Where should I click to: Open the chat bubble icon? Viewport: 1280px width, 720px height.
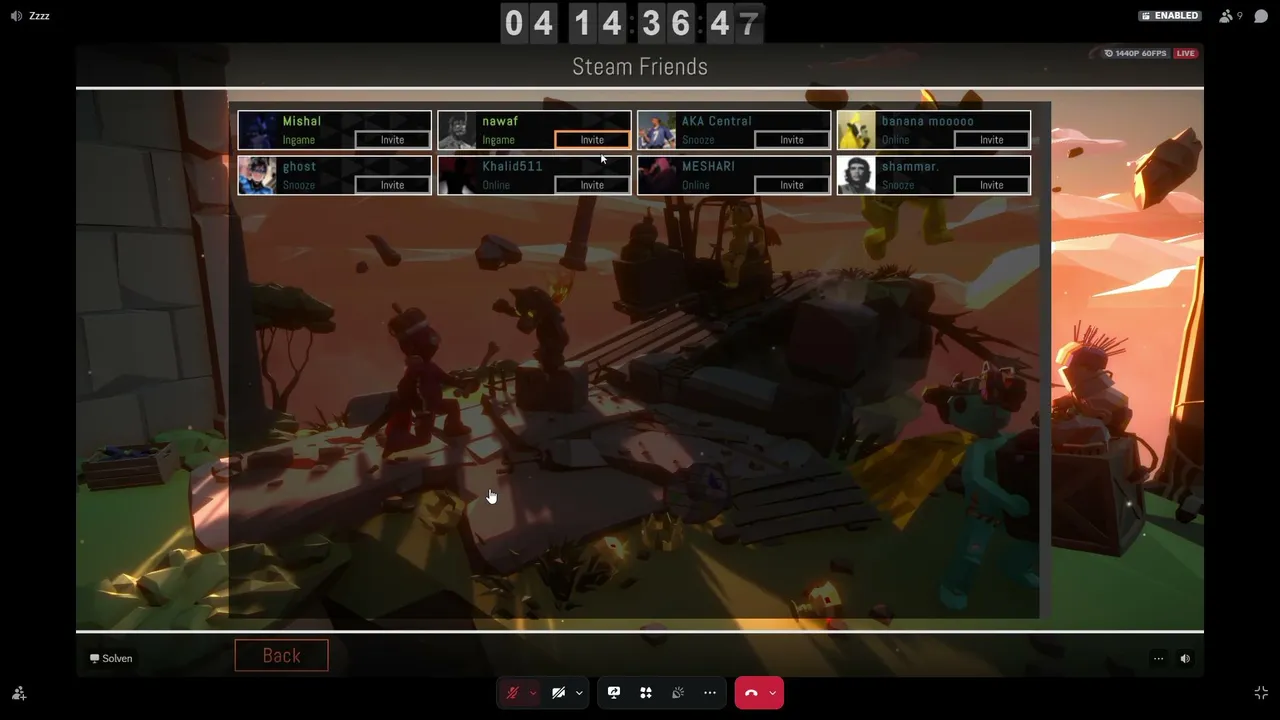[x=1261, y=16]
